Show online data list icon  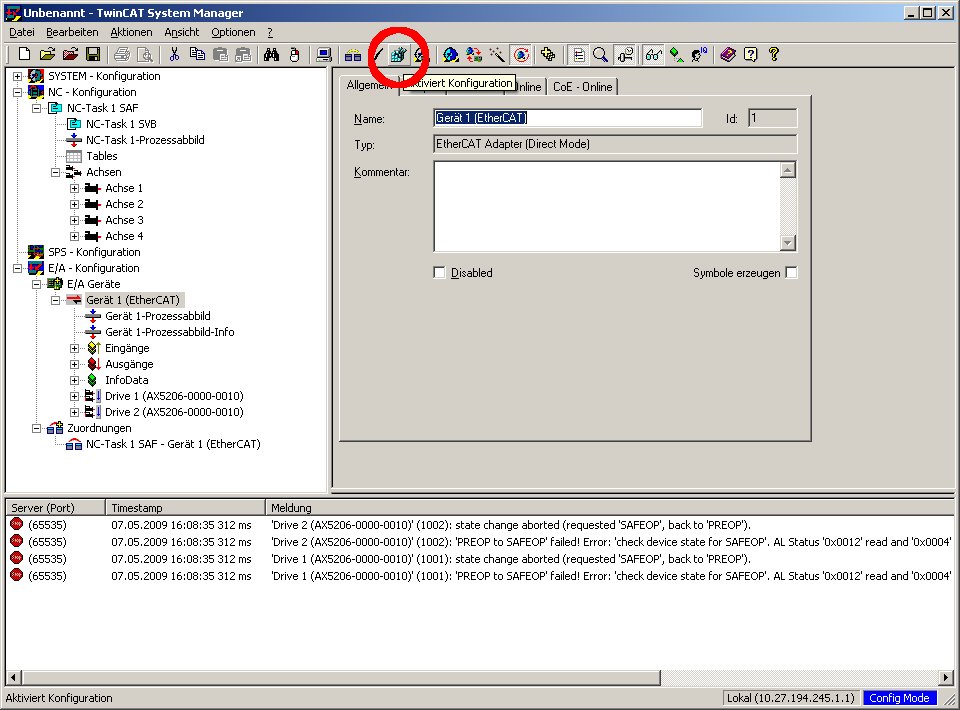point(578,54)
